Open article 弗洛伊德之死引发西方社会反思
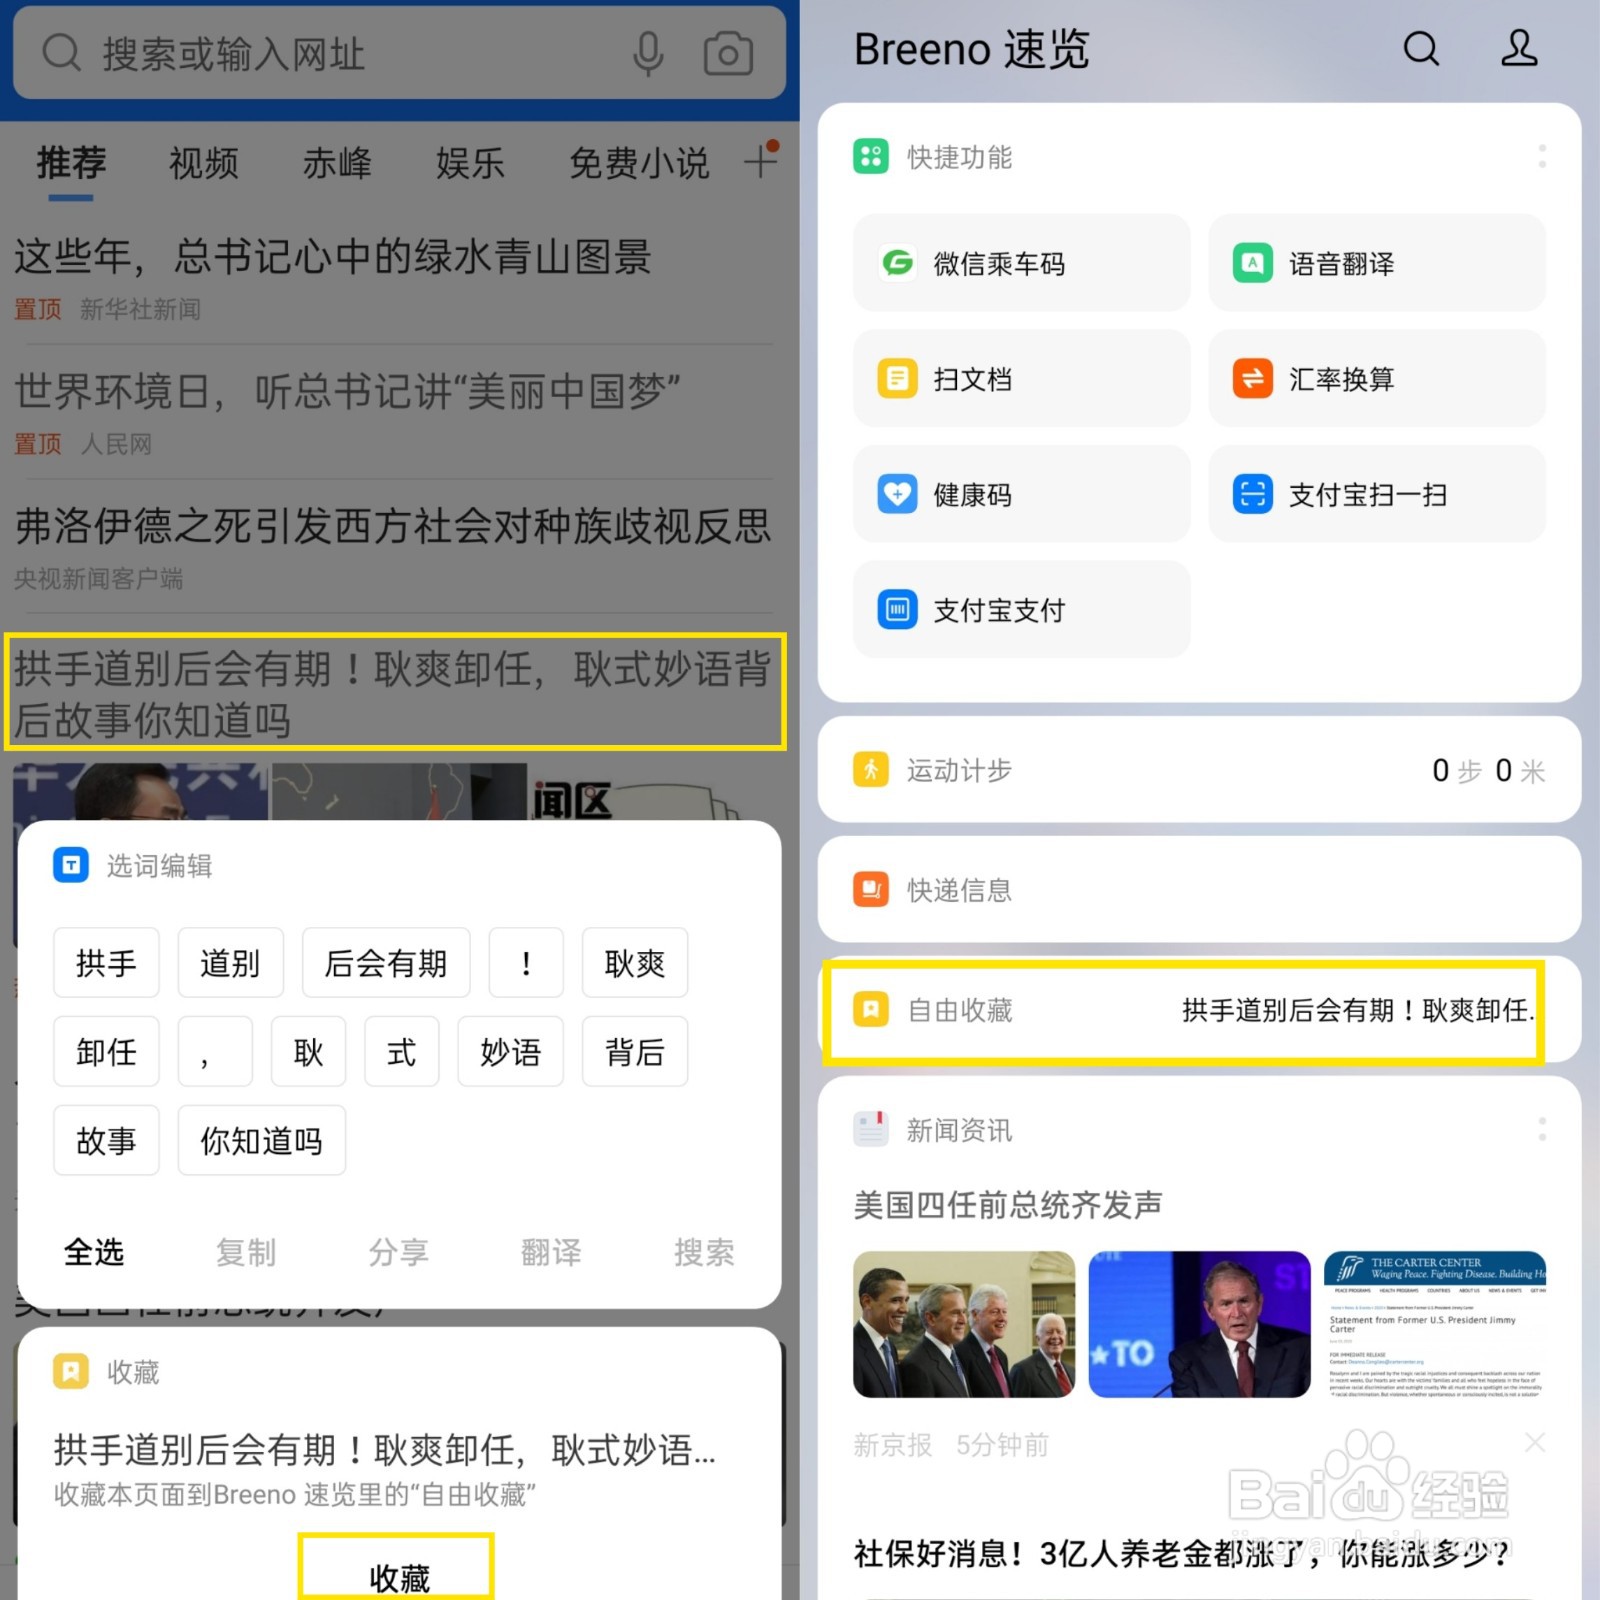Screen dimensions: 1600x1600 click(x=393, y=526)
